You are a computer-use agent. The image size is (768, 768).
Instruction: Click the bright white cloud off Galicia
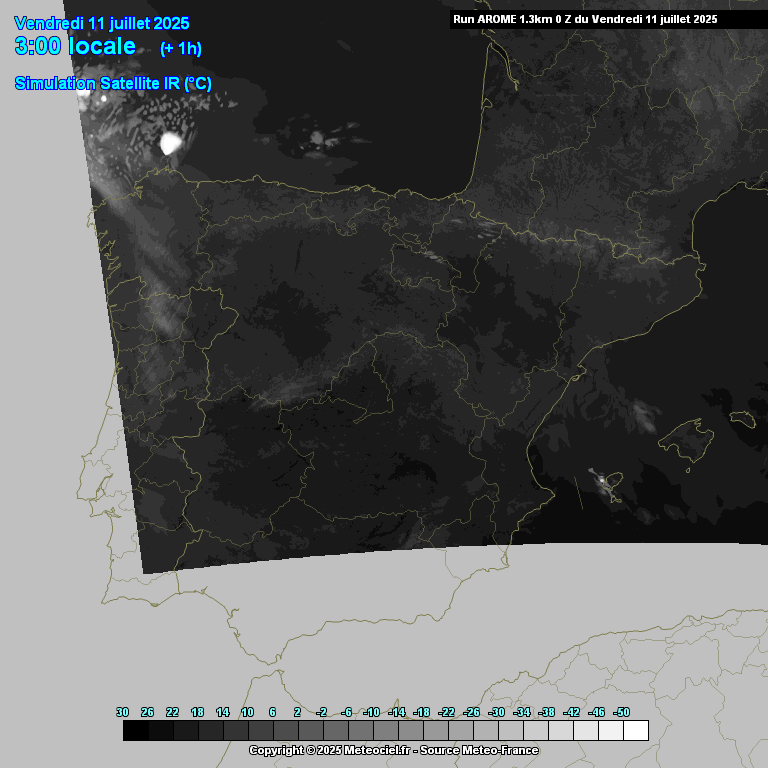coord(171,143)
